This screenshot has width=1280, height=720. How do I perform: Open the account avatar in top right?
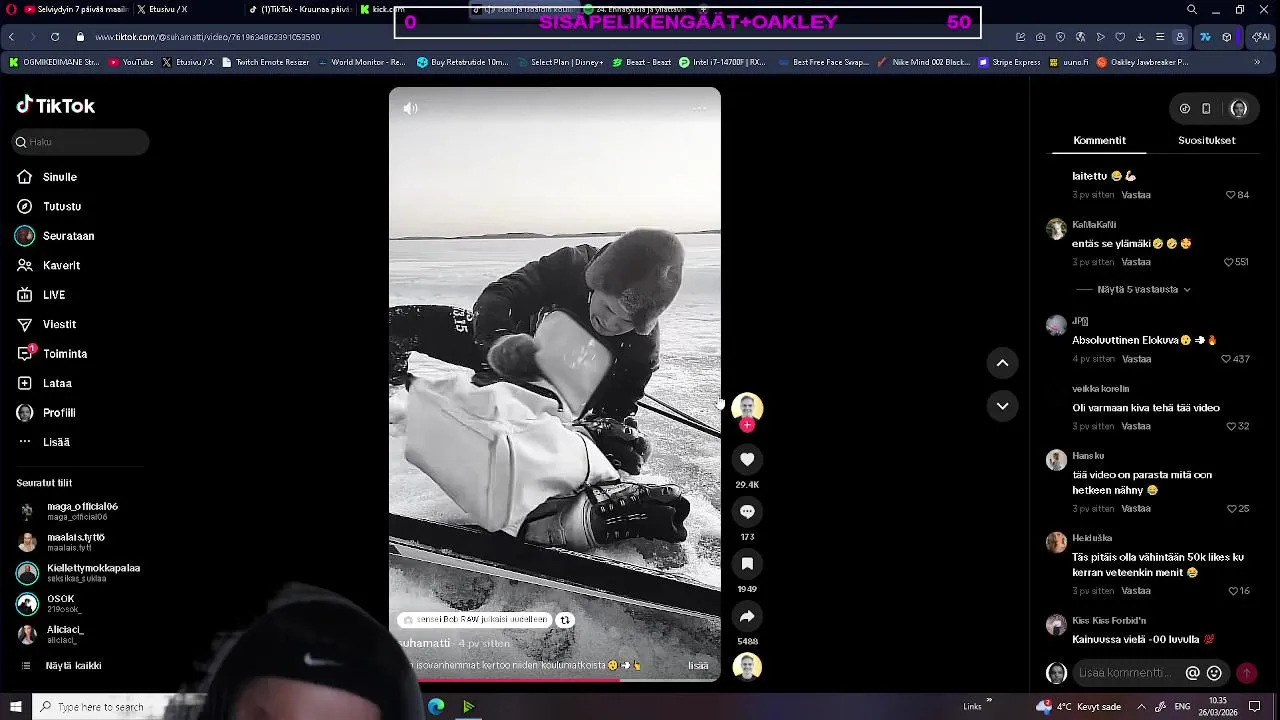1239,108
